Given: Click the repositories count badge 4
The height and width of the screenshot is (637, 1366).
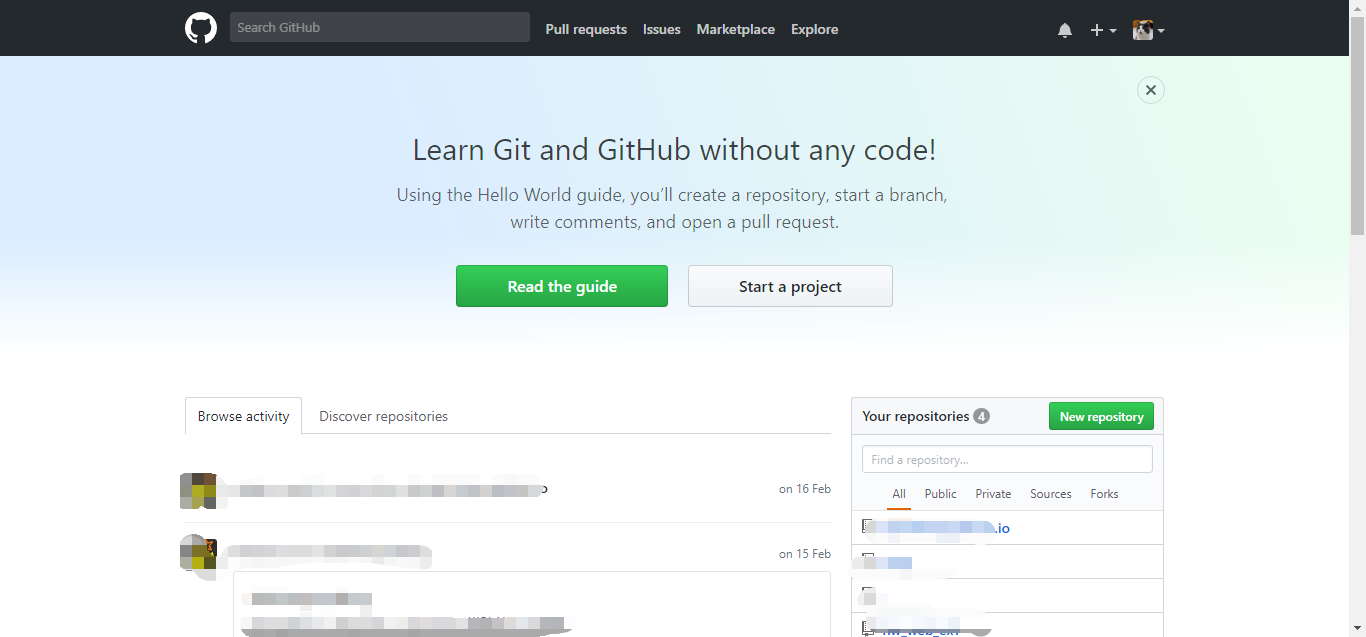Looking at the screenshot, I should coord(981,416).
